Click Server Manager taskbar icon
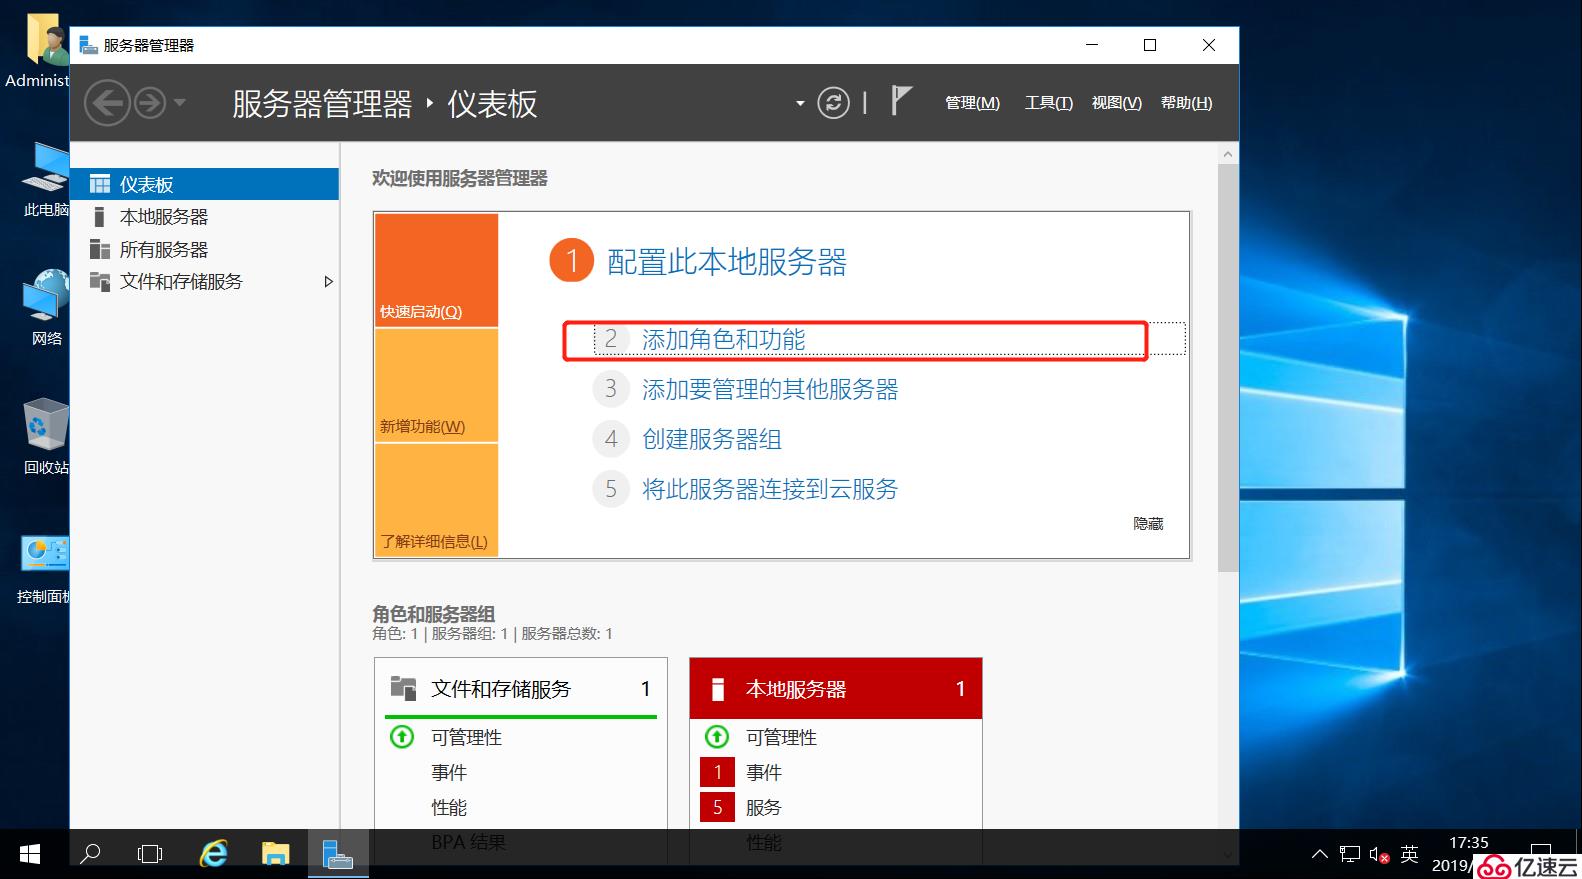 [338, 854]
